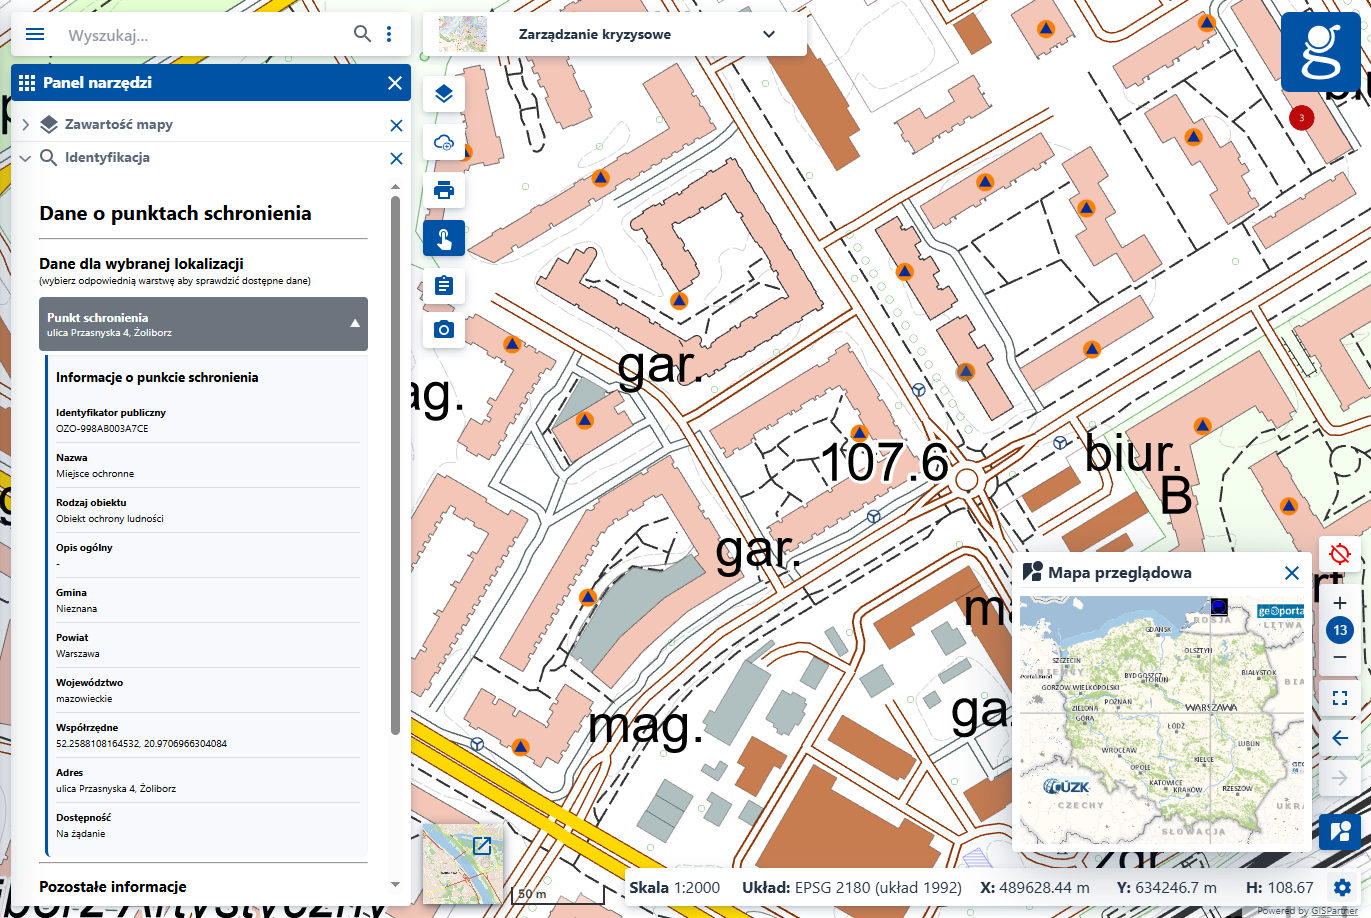Open the hamburger main menu

[35, 34]
